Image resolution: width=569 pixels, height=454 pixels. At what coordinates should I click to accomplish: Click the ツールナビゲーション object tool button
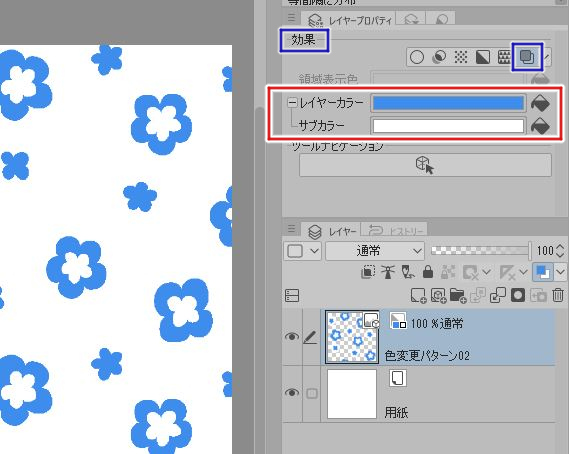click(425, 165)
